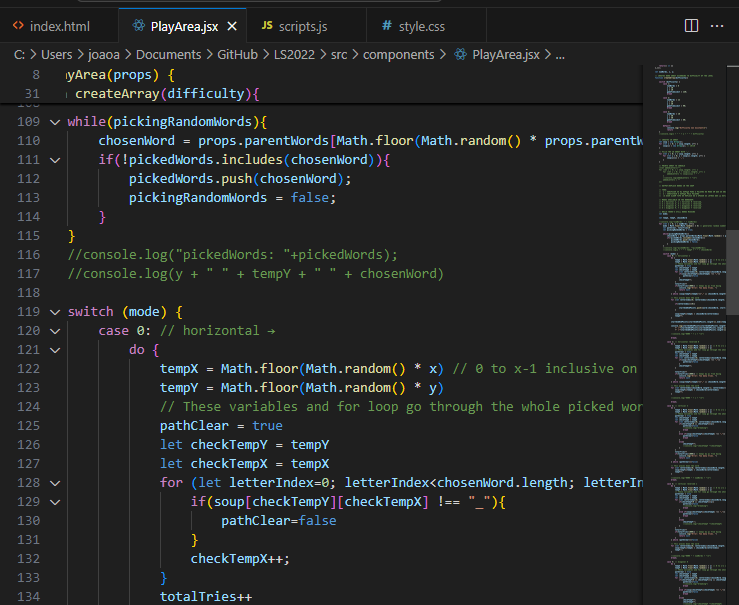739x605 pixels.
Task: Split the editor to the right
Action: pyautogui.click(x=691, y=25)
